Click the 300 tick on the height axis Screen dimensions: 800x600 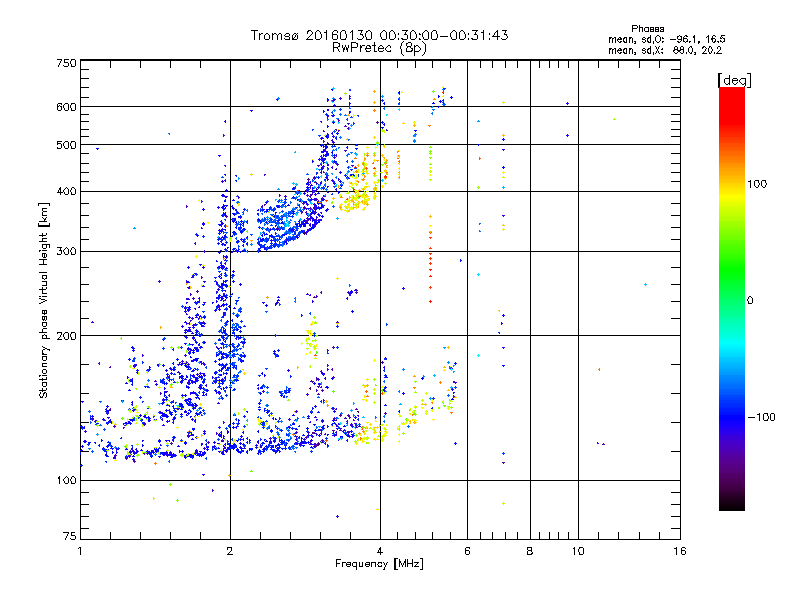[x=66, y=251]
